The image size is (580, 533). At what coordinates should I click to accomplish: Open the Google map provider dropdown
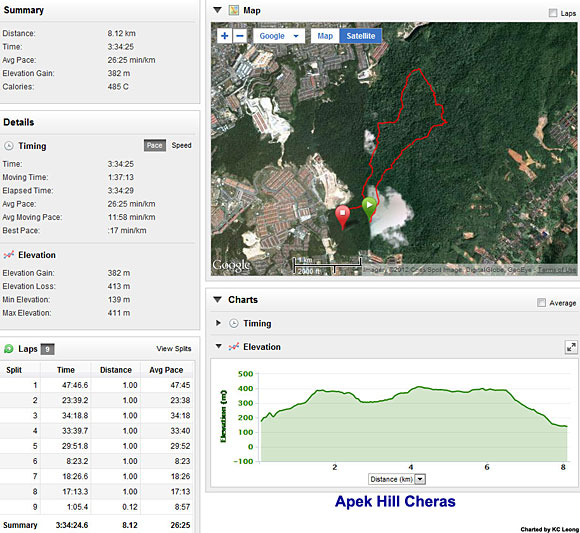(x=279, y=36)
